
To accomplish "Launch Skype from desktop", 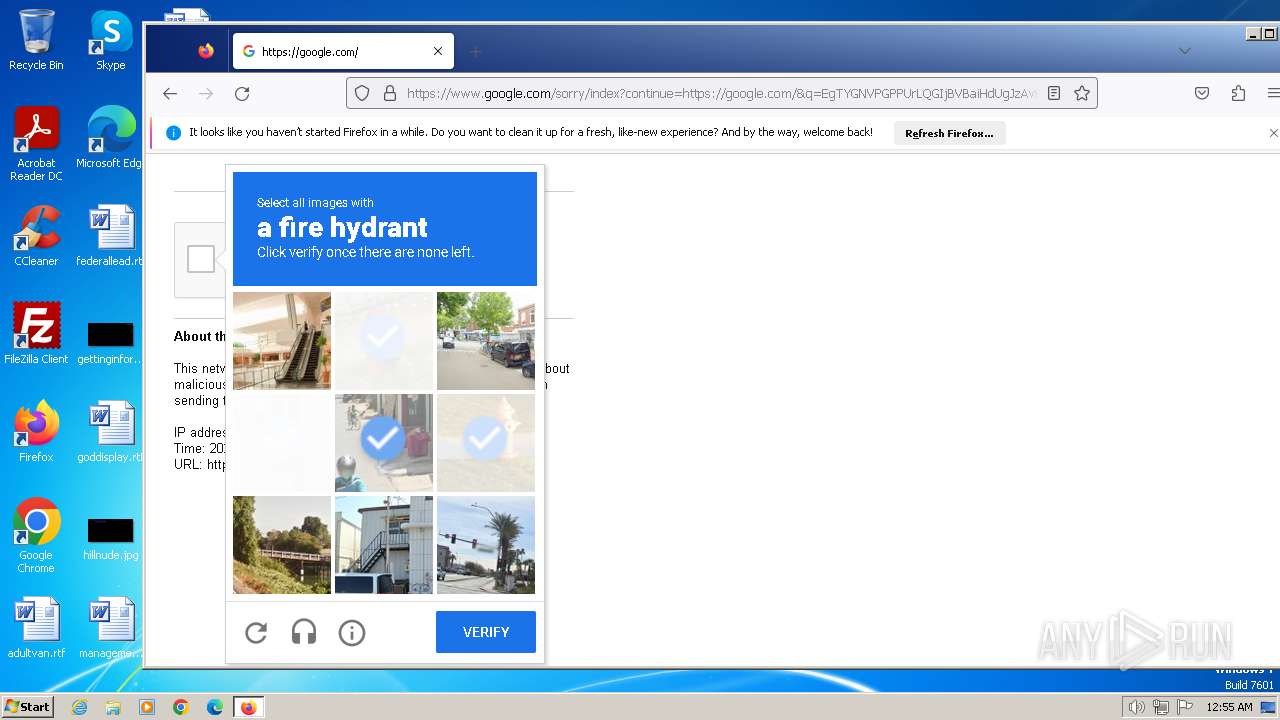I will pyautogui.click(x=111, y=40).
